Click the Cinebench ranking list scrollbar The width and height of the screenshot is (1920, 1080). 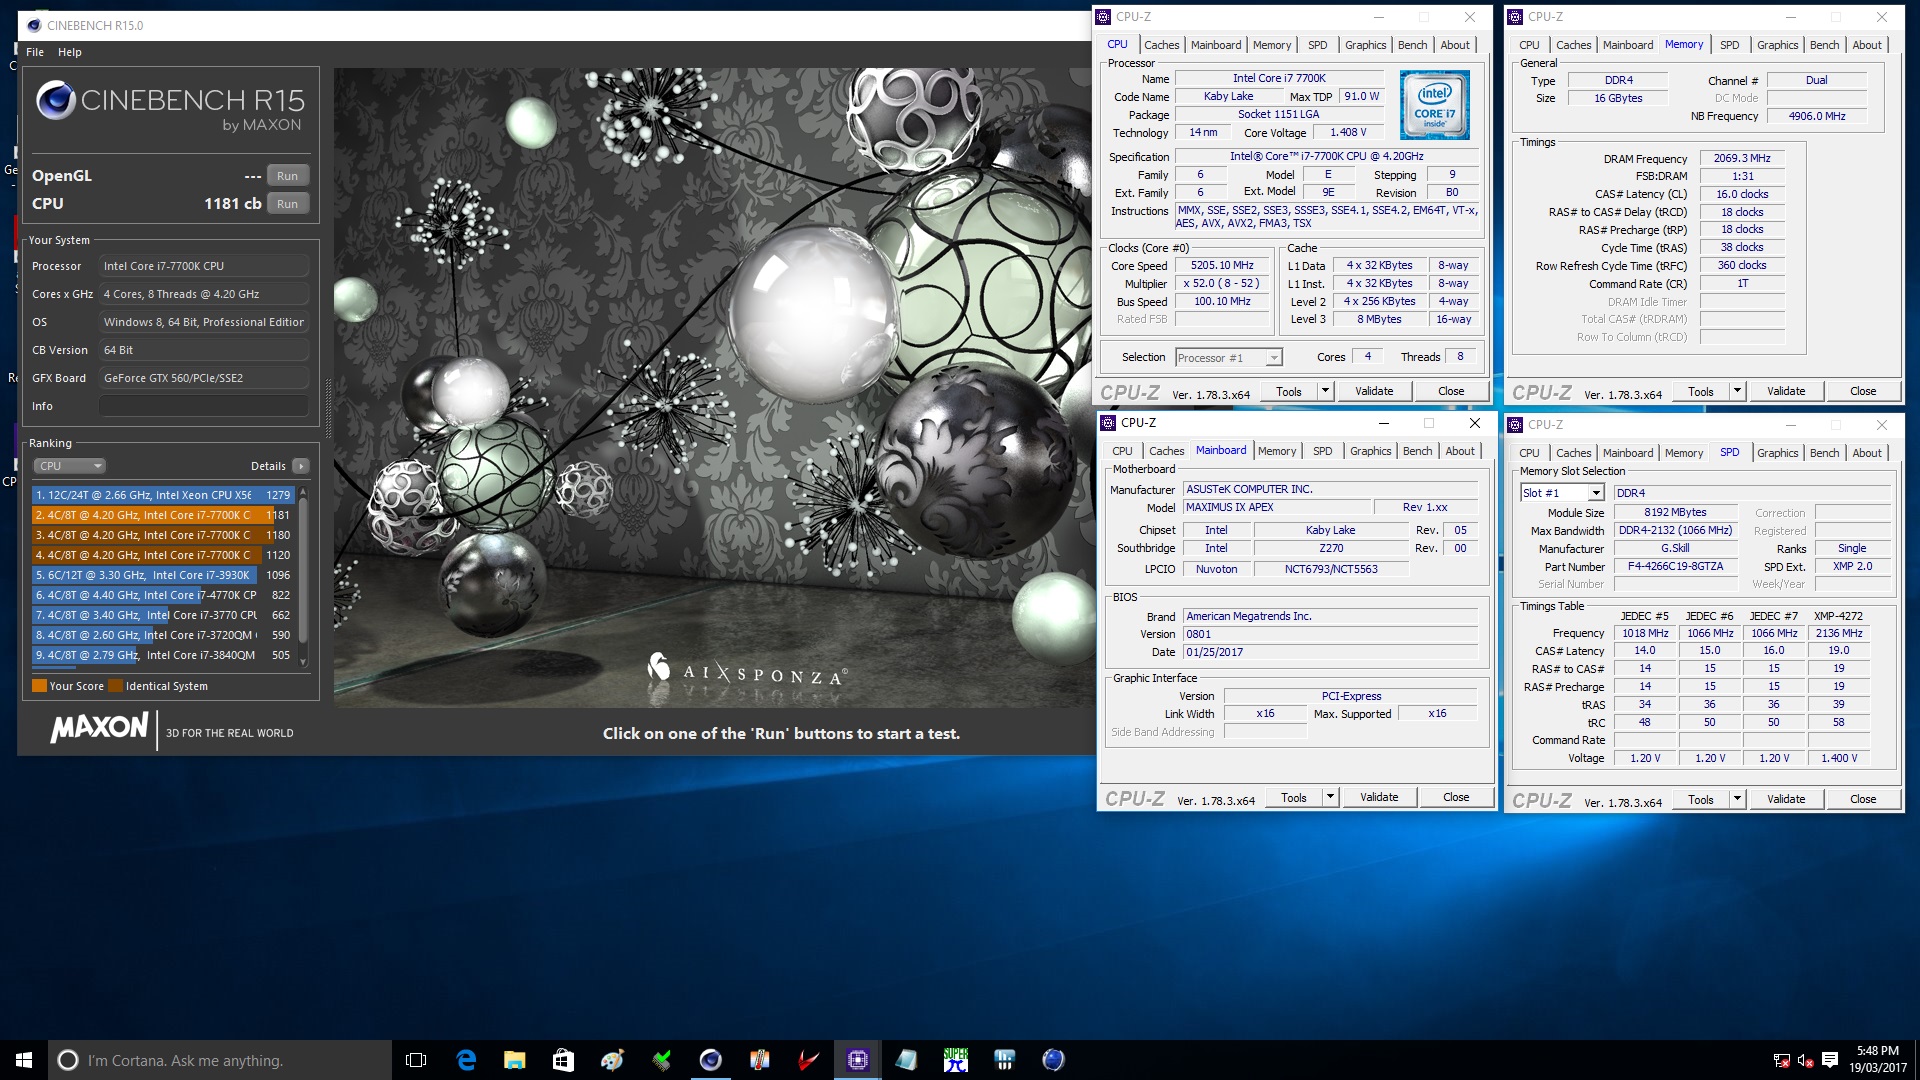[303, 570]
